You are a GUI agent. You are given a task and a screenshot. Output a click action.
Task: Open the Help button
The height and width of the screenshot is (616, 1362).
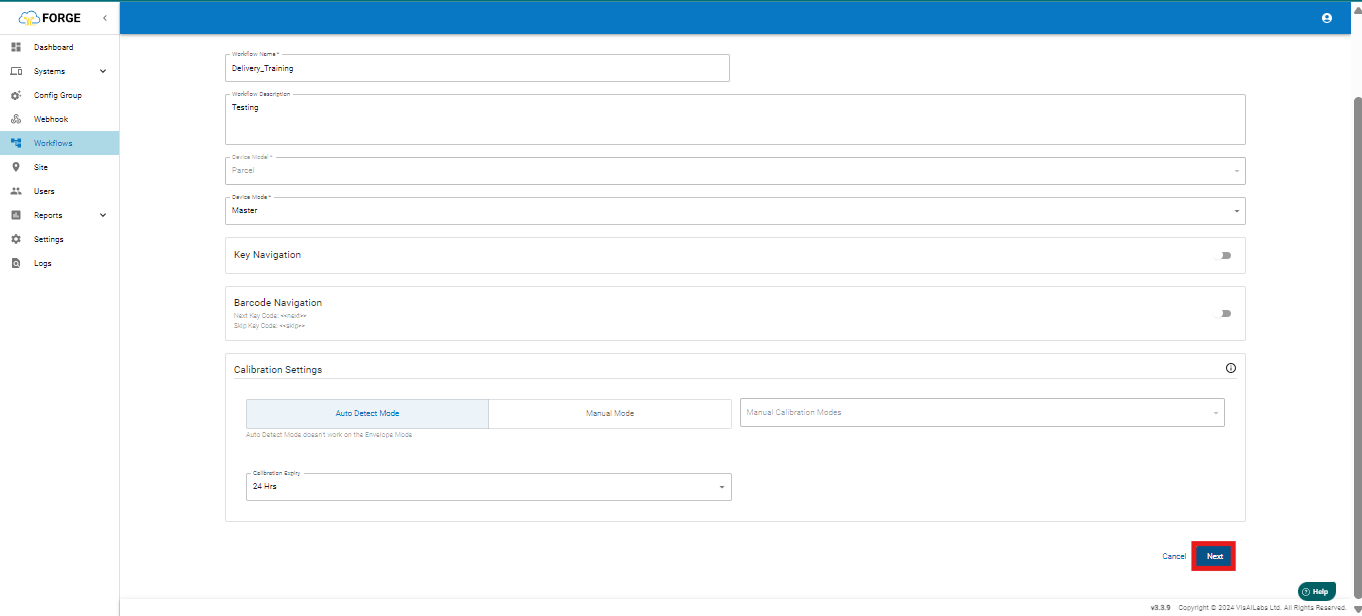tap(1317, 591)
